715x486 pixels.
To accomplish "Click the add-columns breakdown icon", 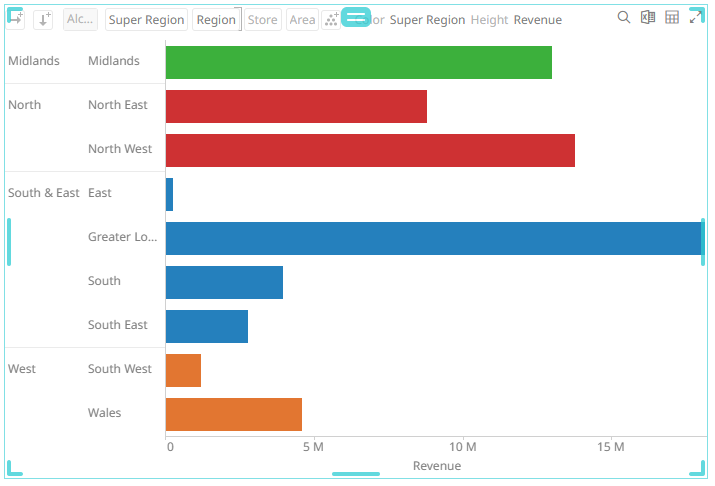I will coord(15,18).
